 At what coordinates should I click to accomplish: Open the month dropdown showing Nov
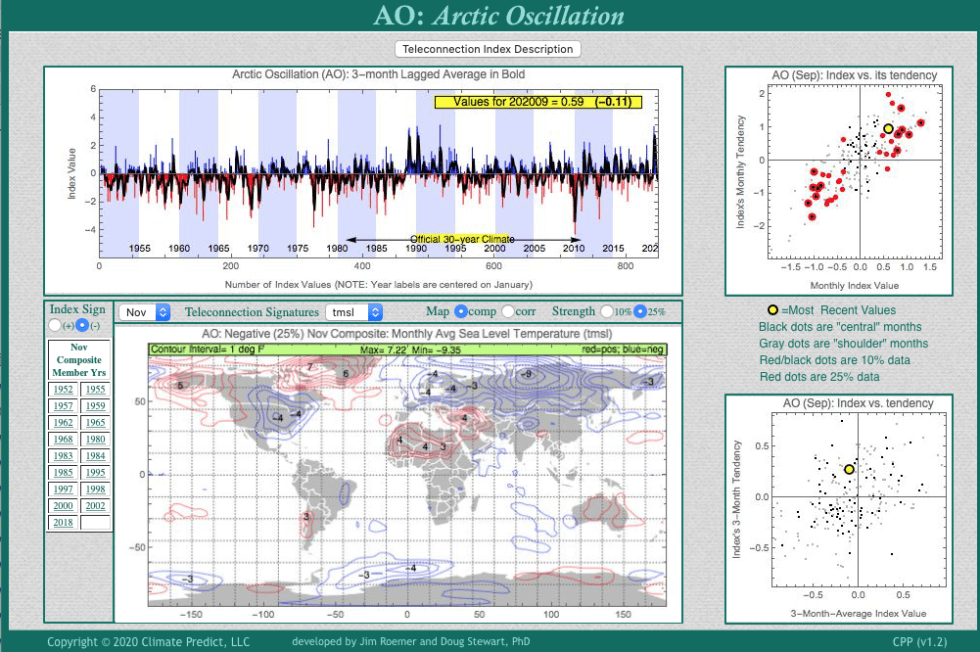point(142,312)
